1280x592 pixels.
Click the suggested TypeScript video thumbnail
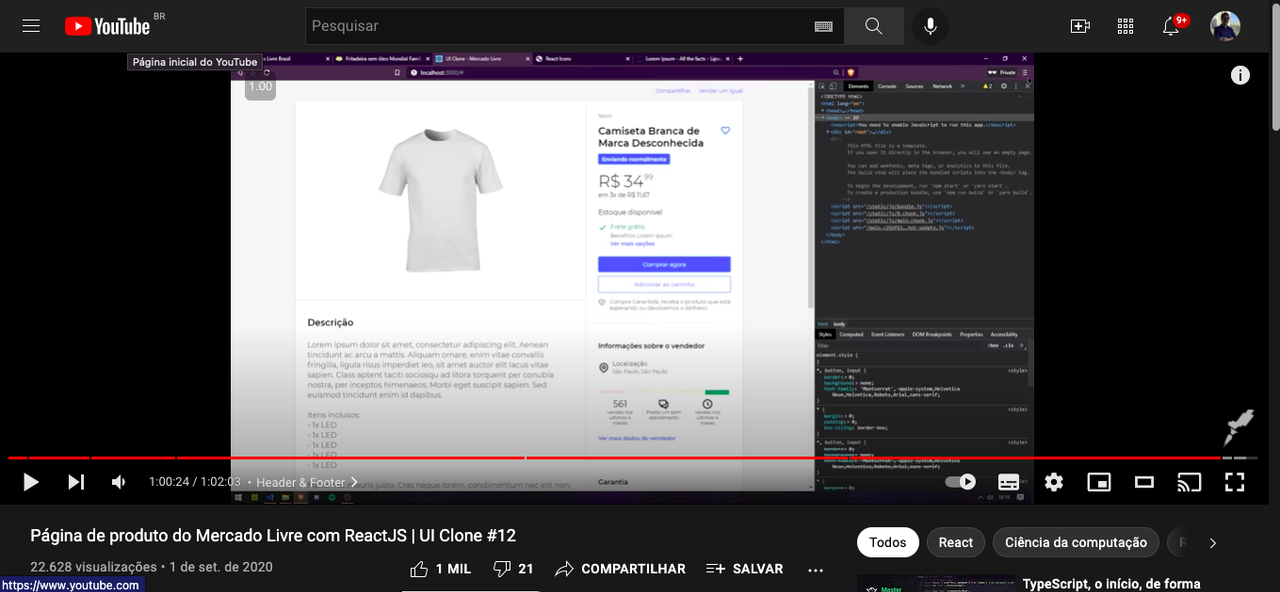click(x=935, y=583)
